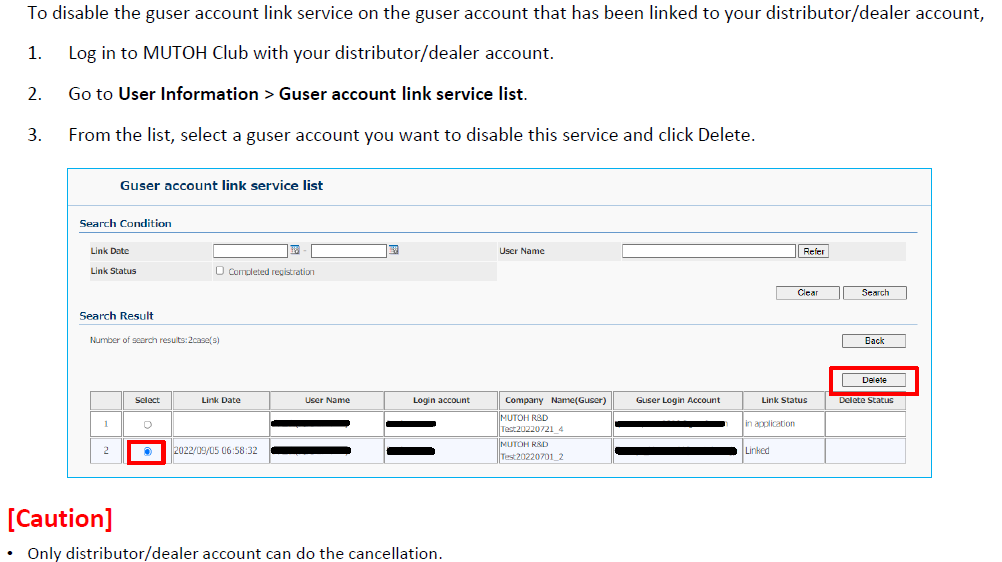Click row number 2 cell

click(106, 451)
